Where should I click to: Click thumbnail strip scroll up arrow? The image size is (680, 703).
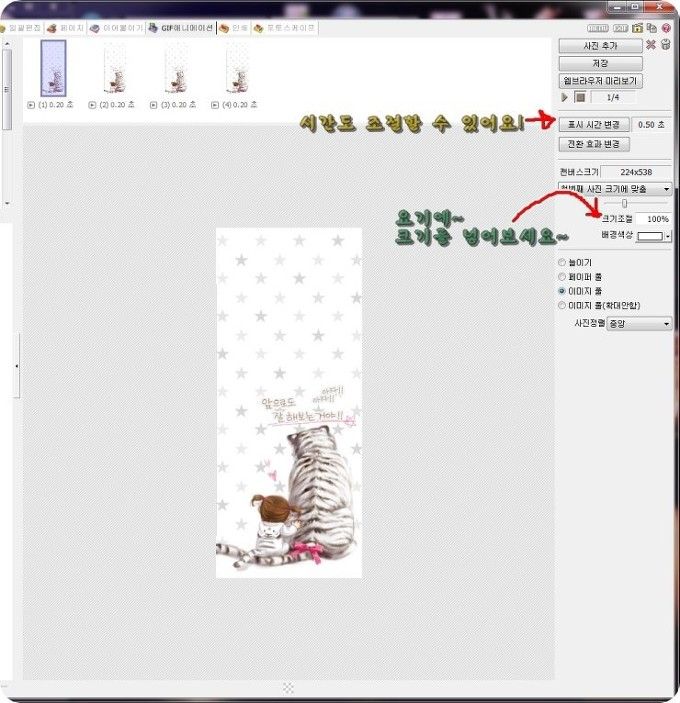(x=7, y=44)
